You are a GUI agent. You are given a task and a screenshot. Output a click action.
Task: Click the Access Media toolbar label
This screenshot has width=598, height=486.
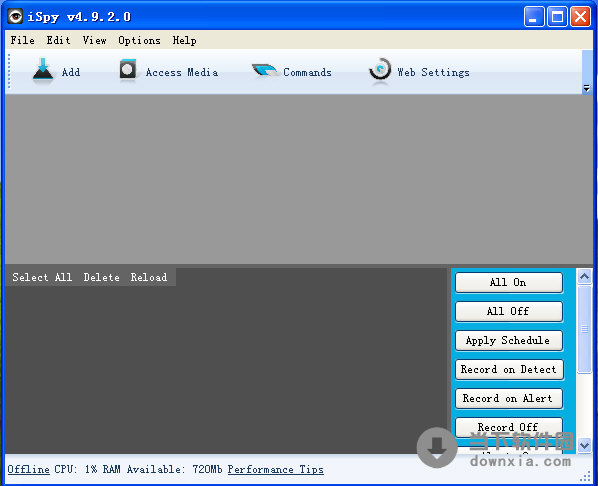point(182,72)
